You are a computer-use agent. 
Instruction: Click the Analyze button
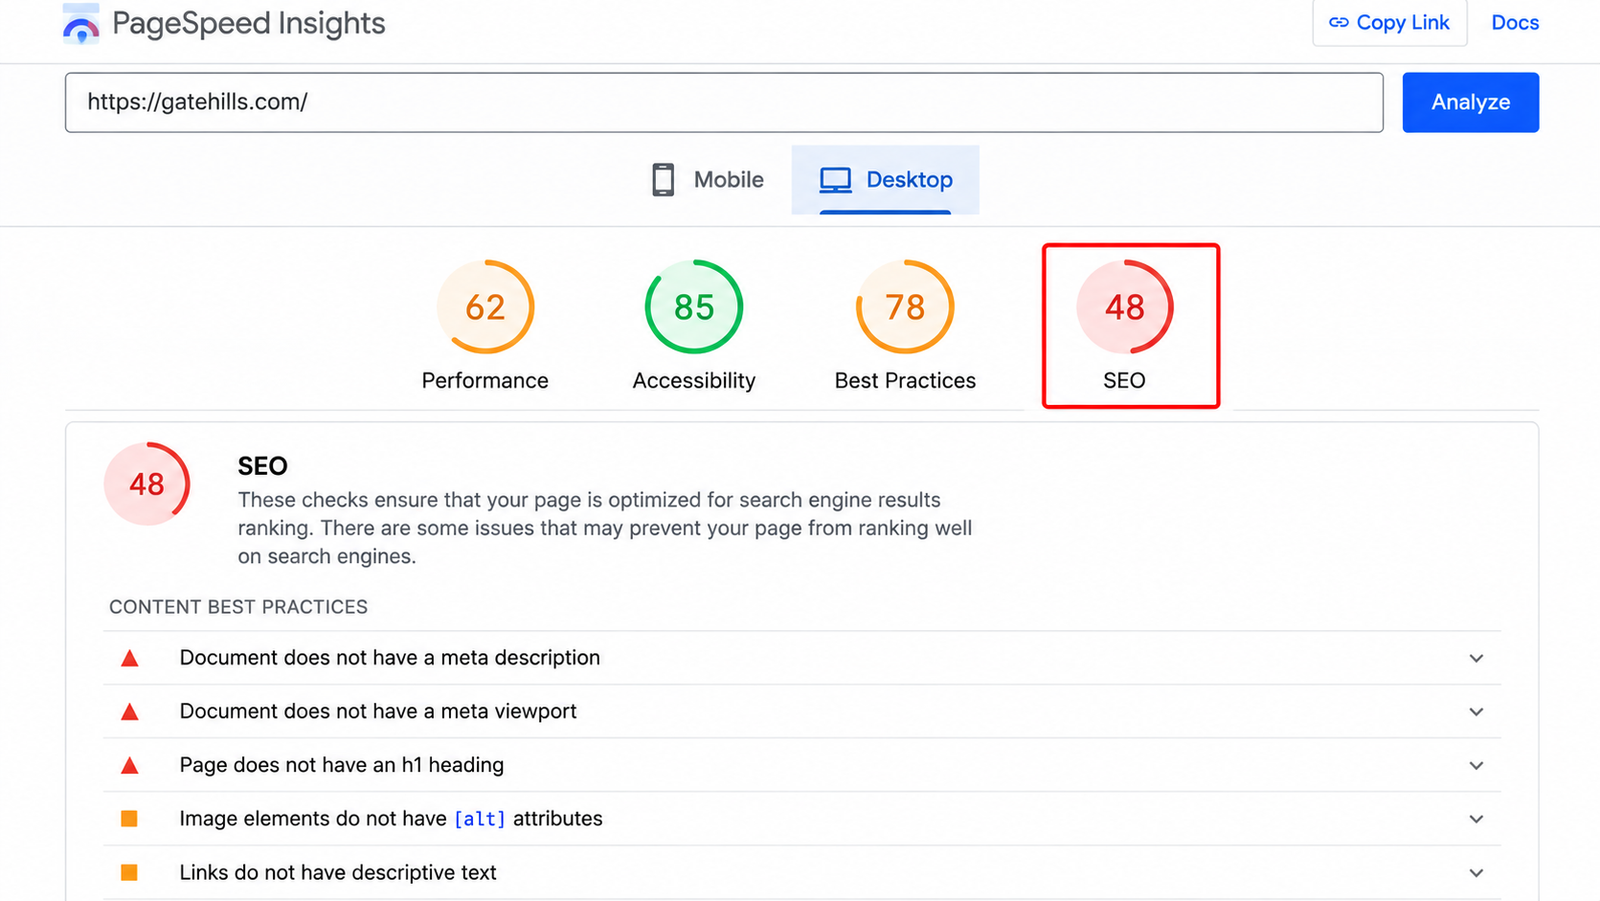click(1470, 102)
